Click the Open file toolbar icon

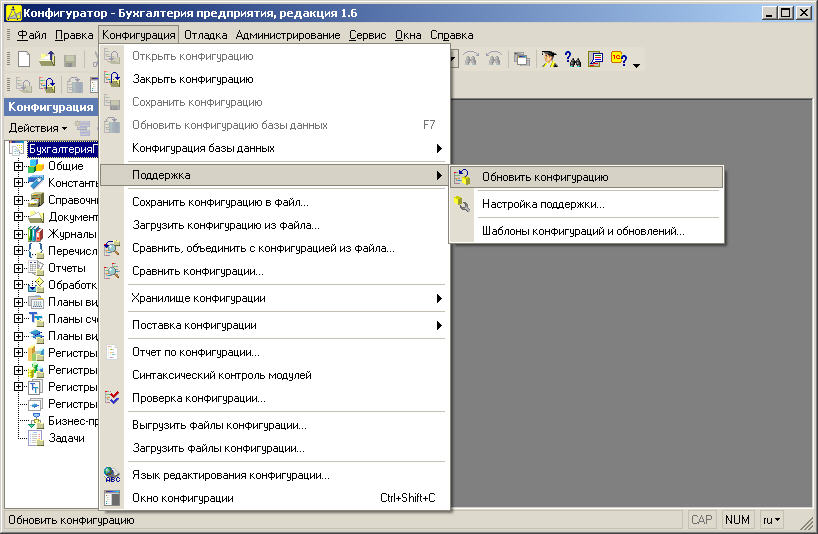[47, 59]
